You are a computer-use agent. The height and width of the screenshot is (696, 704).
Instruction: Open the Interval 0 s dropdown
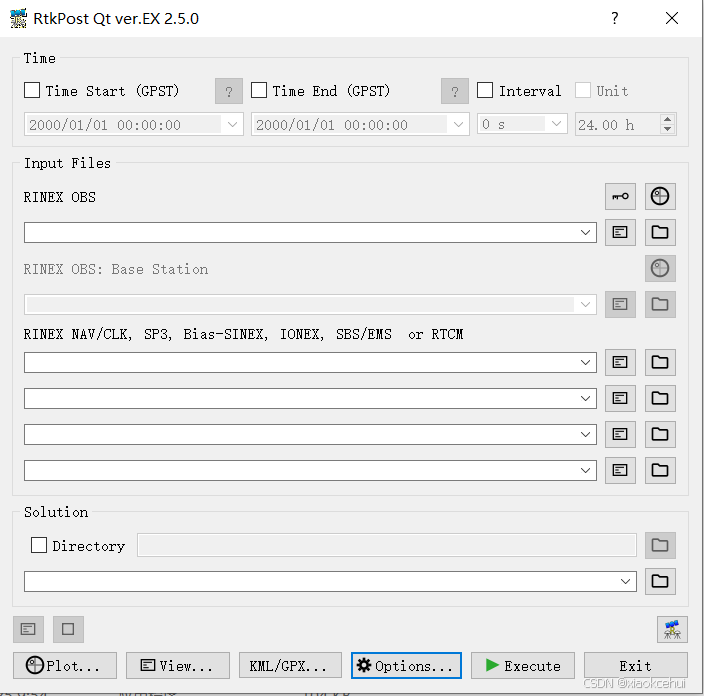556,124
